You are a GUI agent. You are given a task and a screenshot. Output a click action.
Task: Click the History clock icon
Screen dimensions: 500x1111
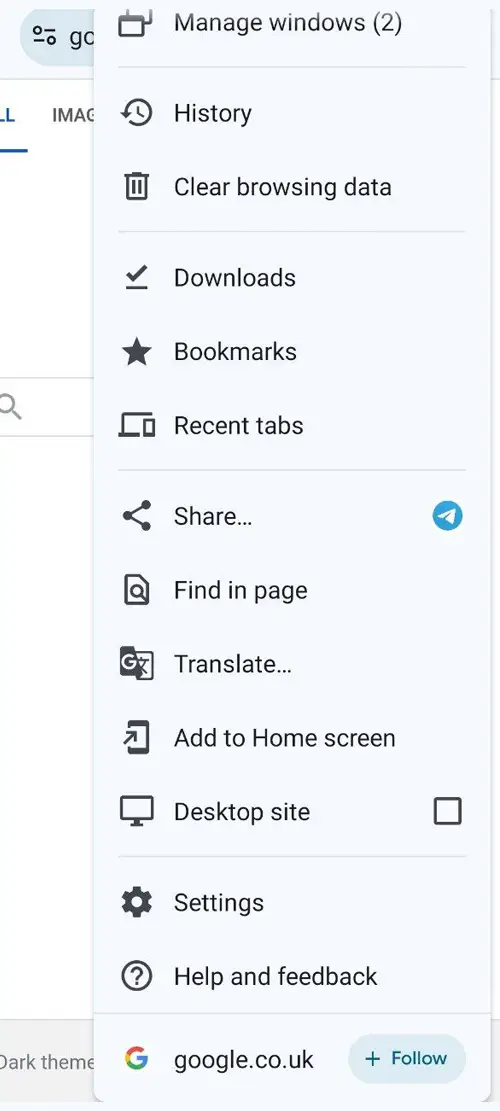coord(136,113)
